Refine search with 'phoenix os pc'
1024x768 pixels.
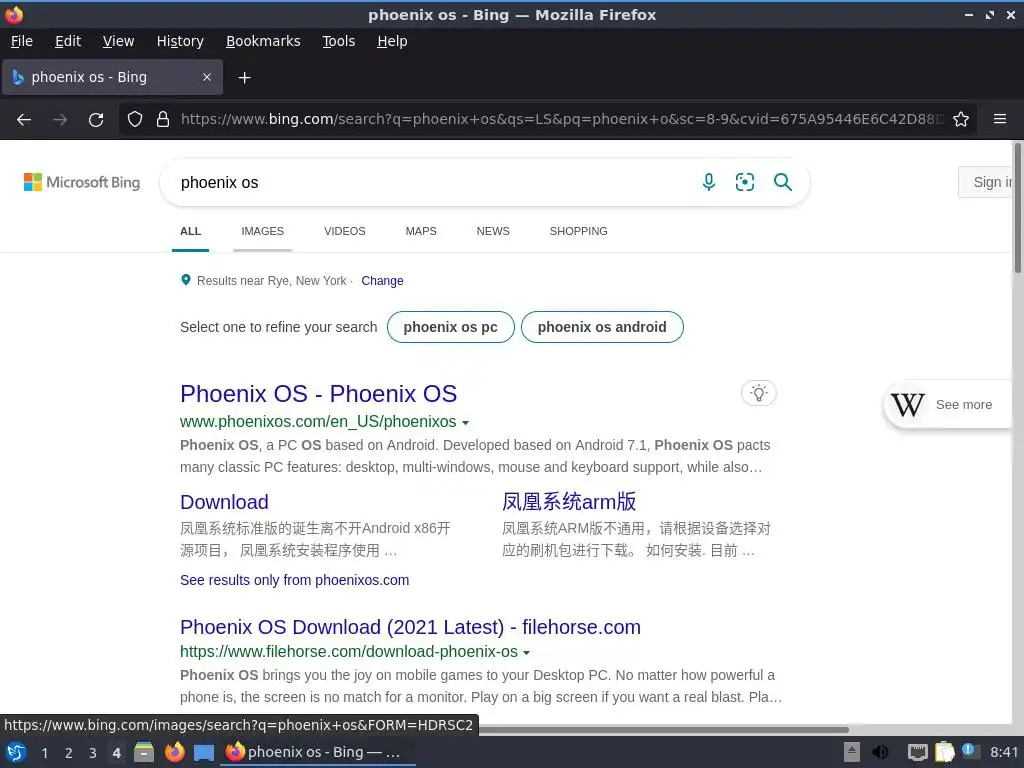(x=451, y=327)
